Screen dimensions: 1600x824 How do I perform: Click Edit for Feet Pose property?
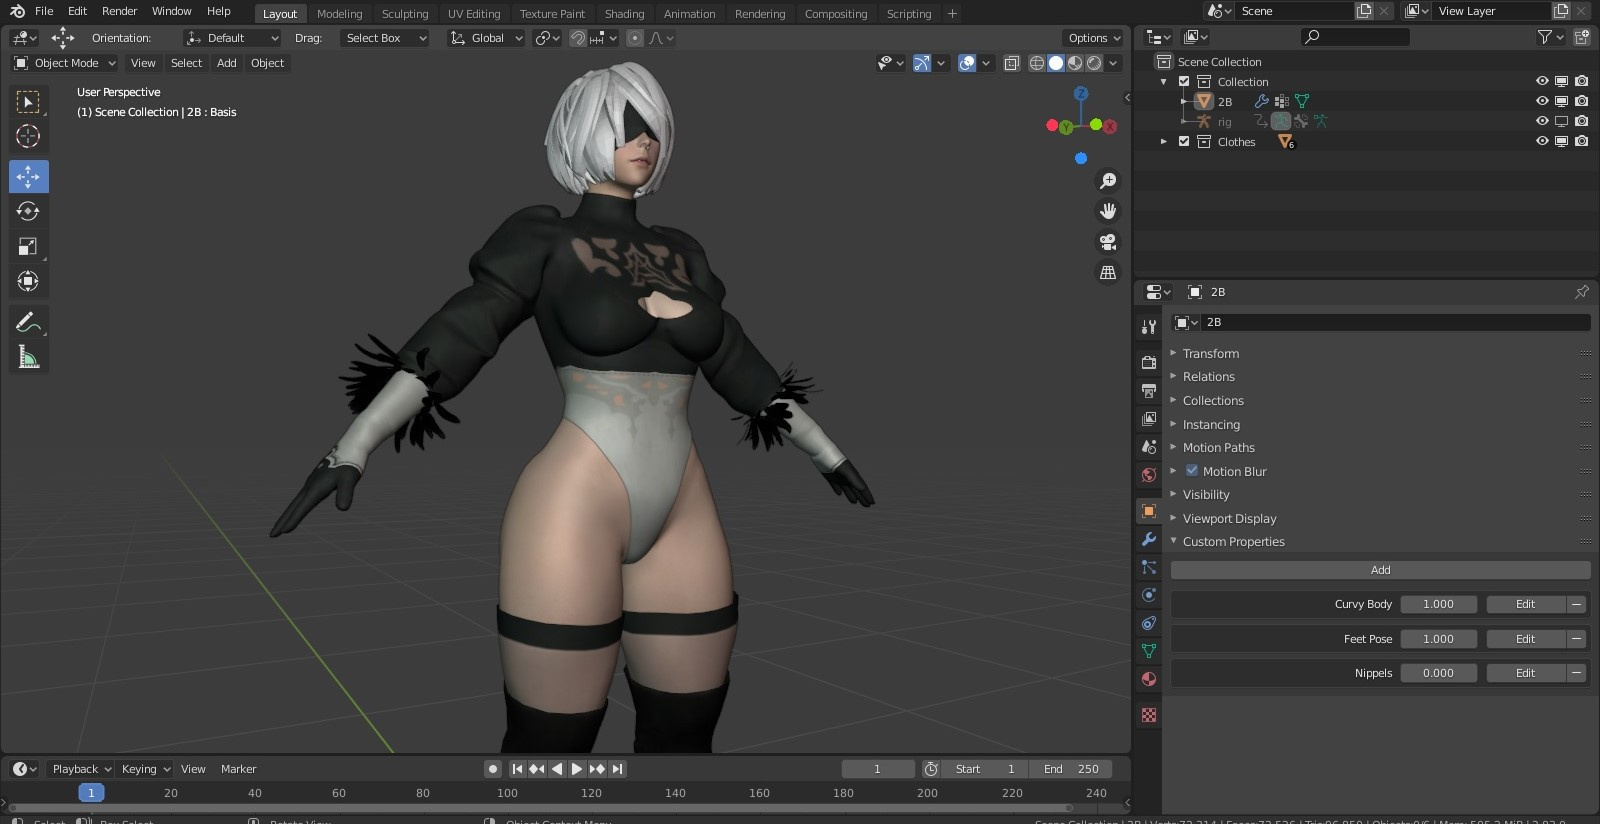tap(1525, 639)
